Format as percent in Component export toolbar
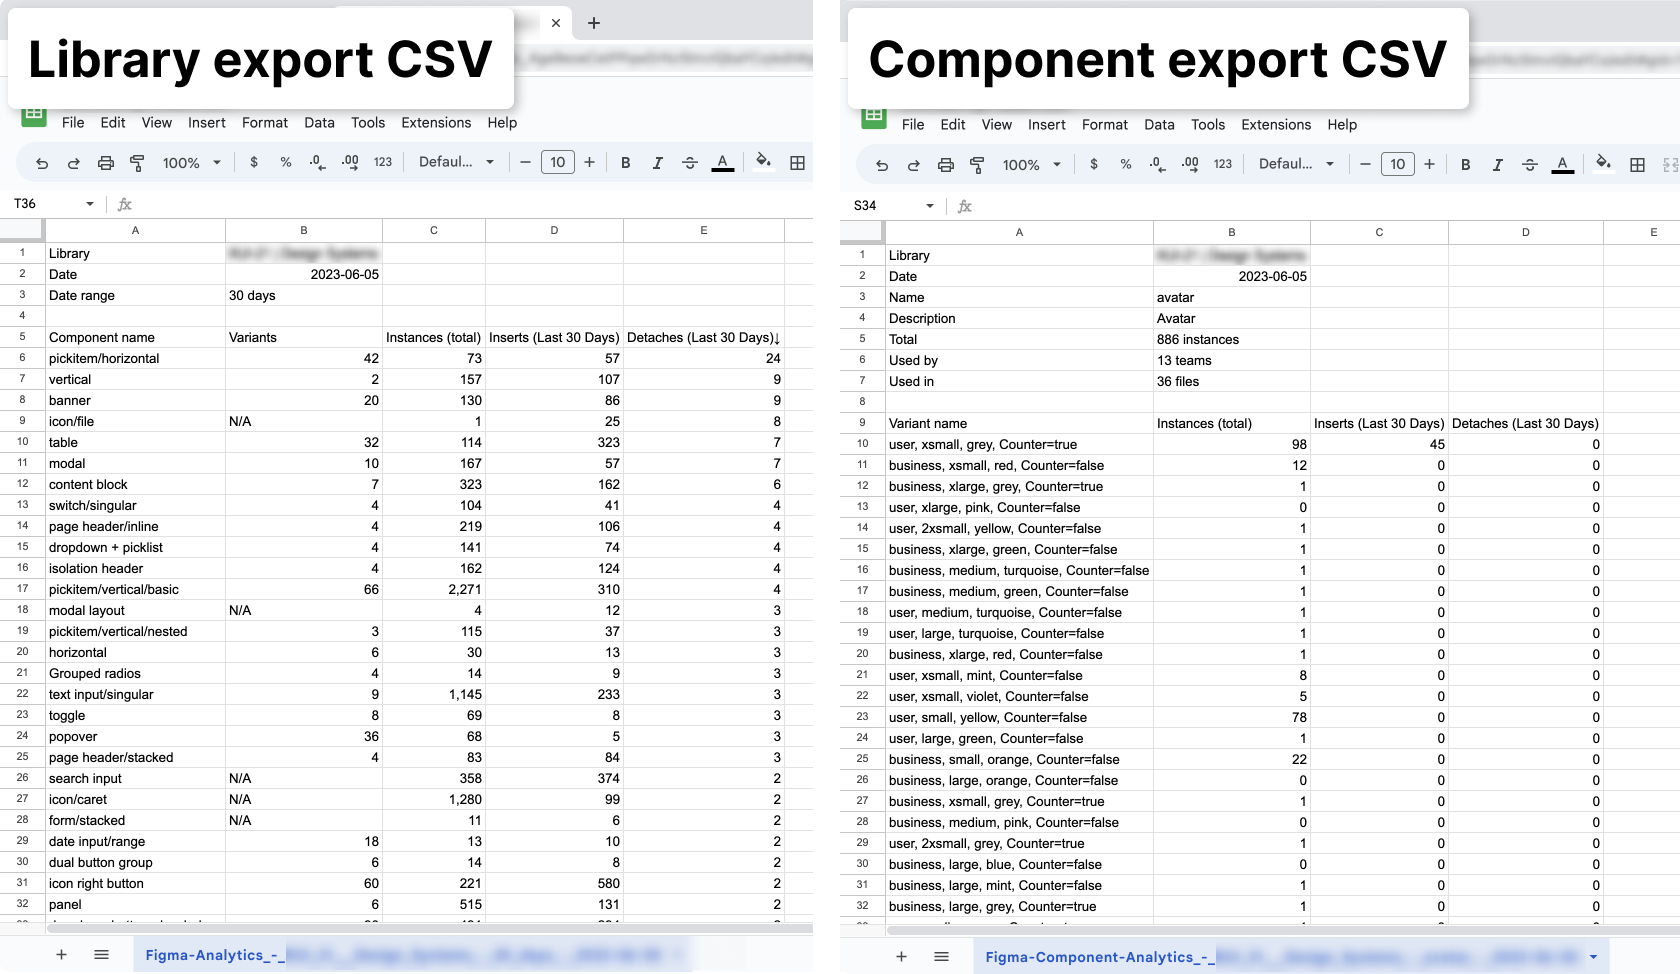This screenshot has height=974, width=1680. coord(1126,164)
